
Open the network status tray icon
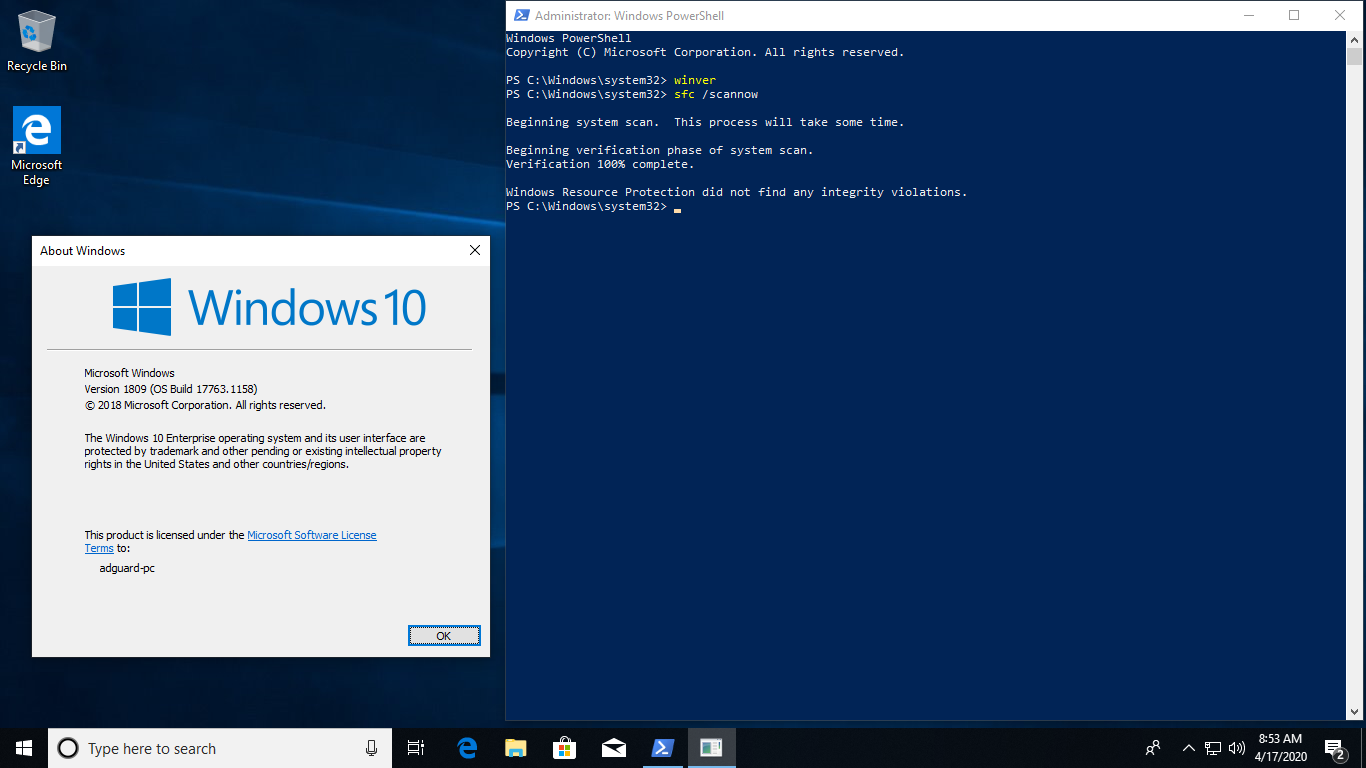pos(1213,748)
